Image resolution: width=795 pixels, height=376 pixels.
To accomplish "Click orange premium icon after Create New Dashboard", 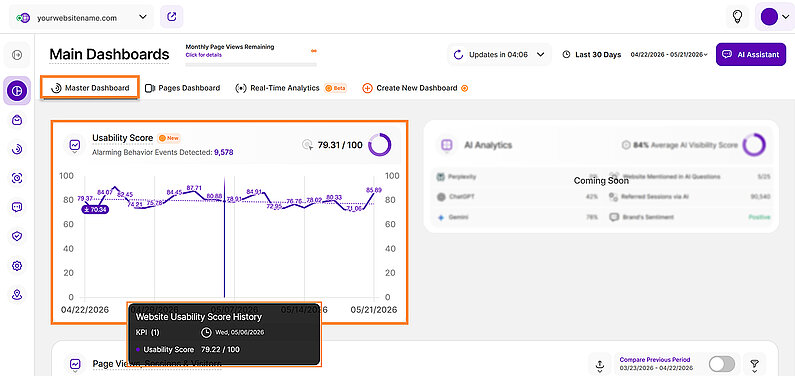I will 464,88.
